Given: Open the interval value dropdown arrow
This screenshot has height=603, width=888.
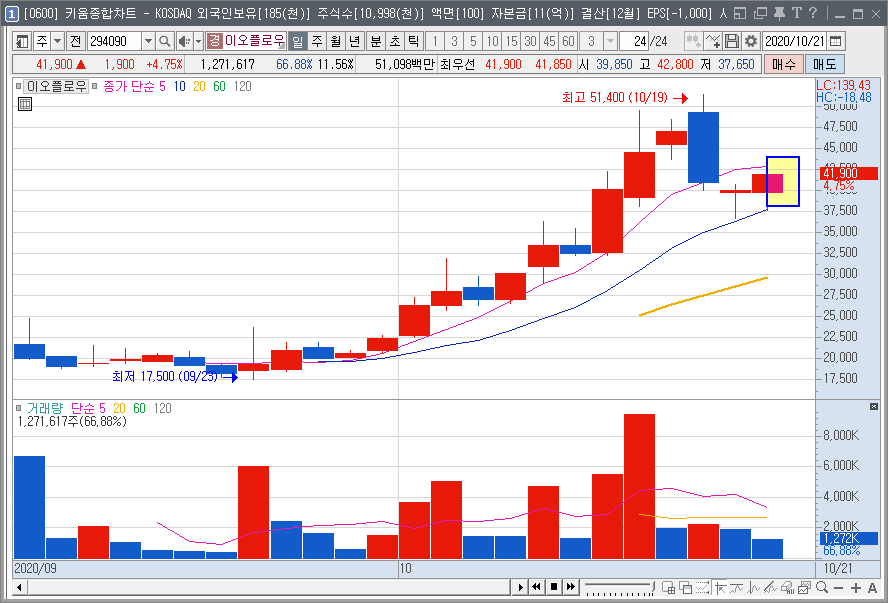Looking at the screenshot, I should click(x=610, y=41).
